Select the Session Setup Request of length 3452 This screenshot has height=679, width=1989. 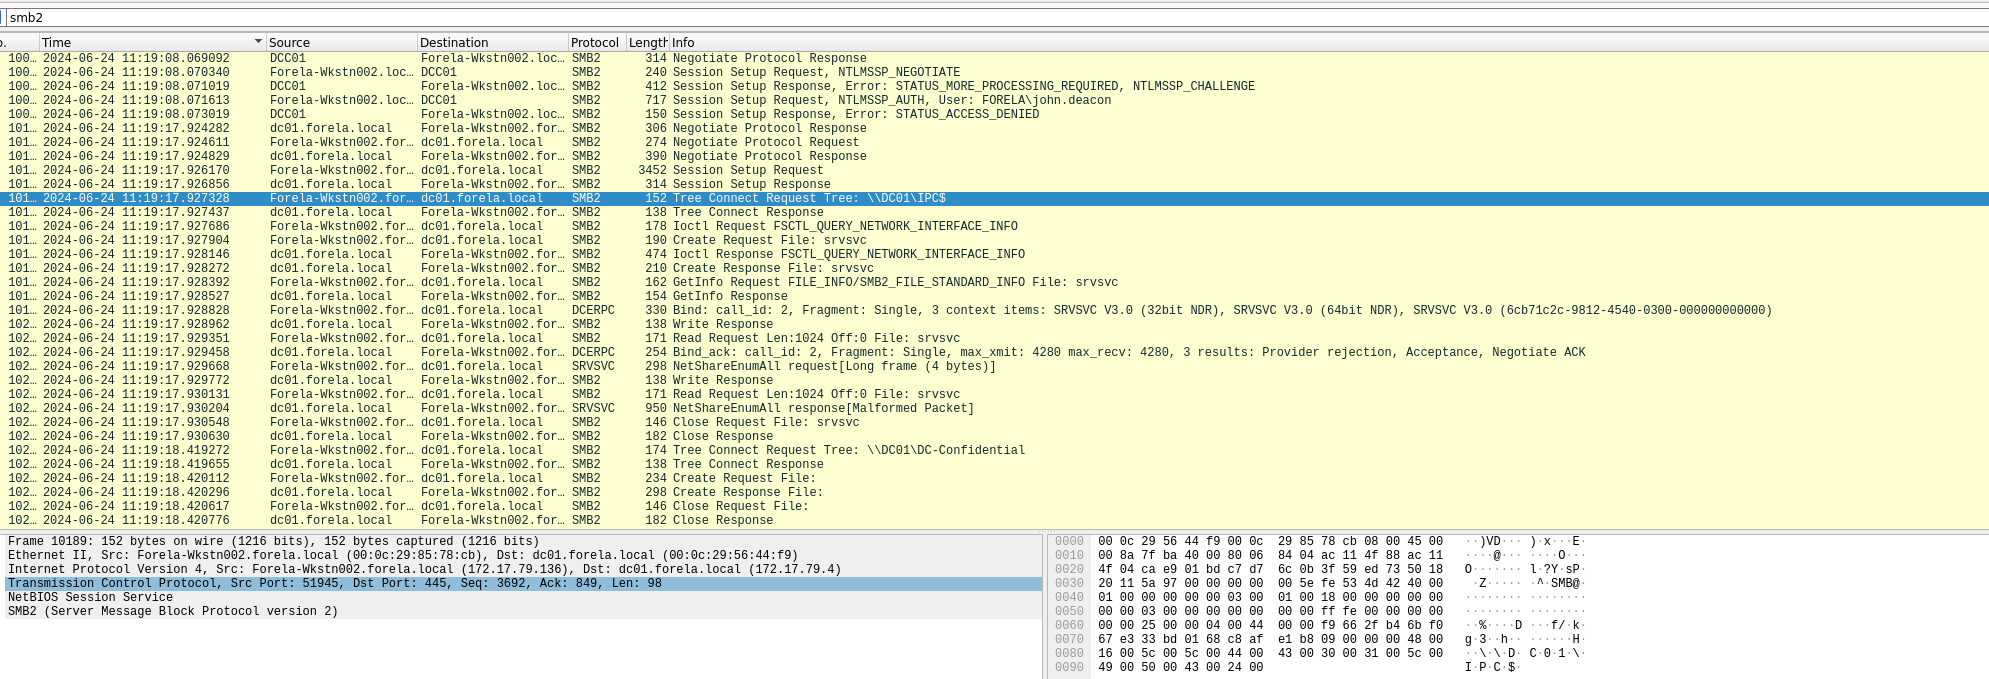(994, 170)
